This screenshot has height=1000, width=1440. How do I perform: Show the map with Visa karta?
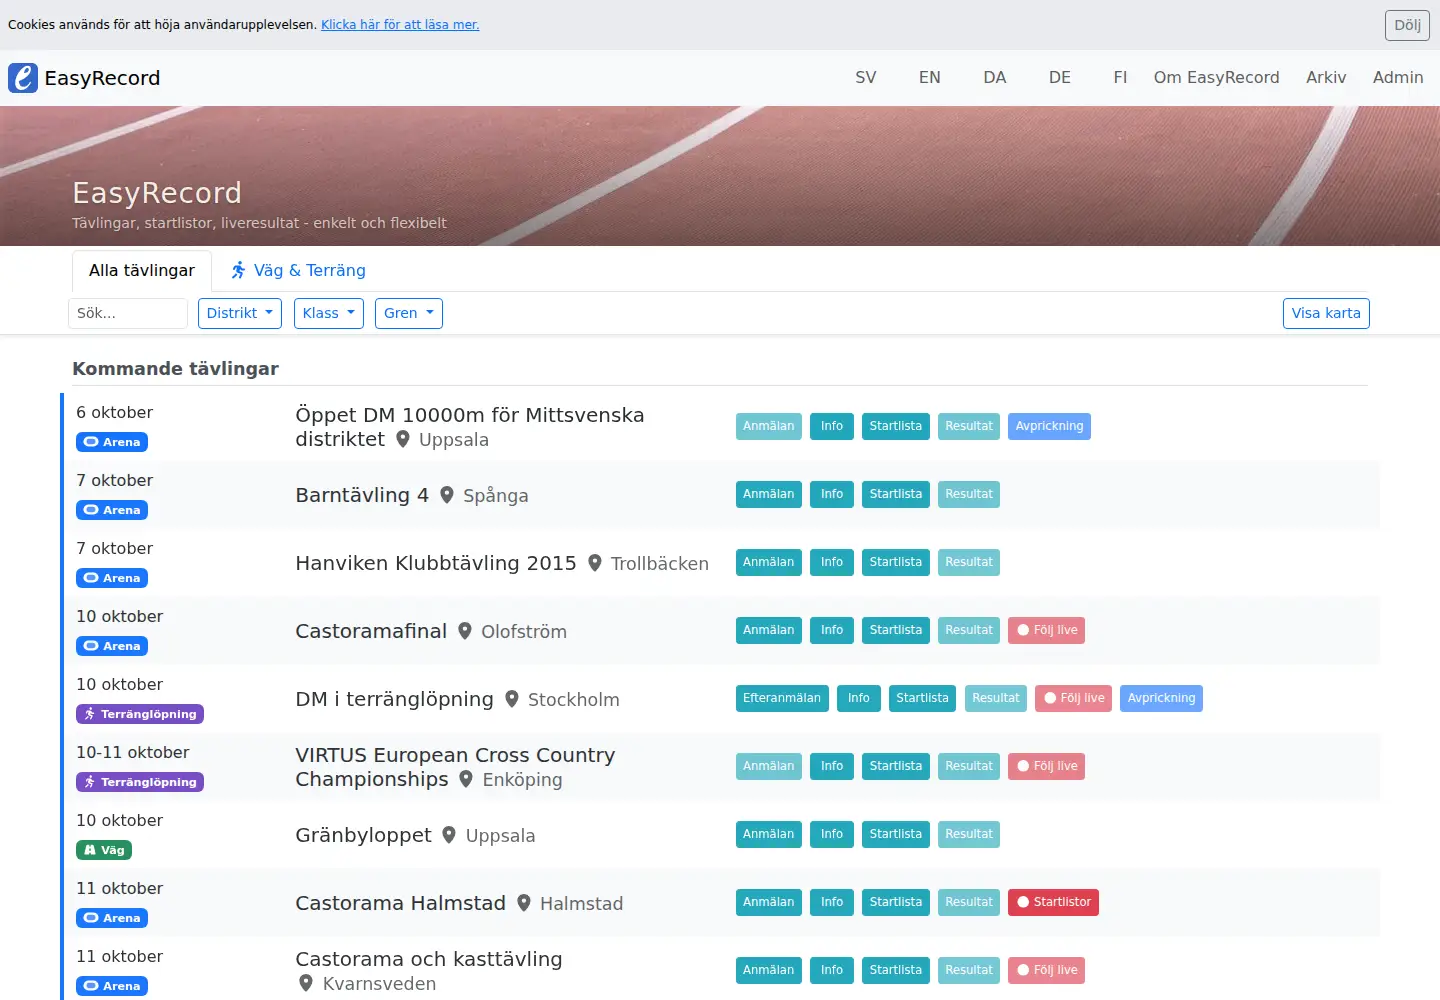(1326, 313)
